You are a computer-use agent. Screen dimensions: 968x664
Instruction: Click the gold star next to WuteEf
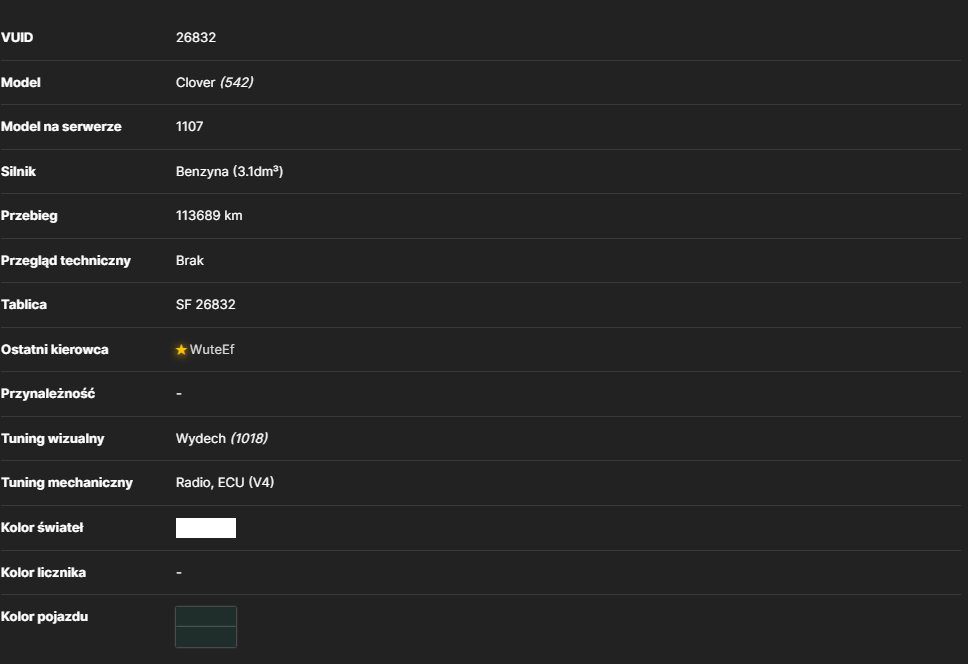[x=181, y=350]
